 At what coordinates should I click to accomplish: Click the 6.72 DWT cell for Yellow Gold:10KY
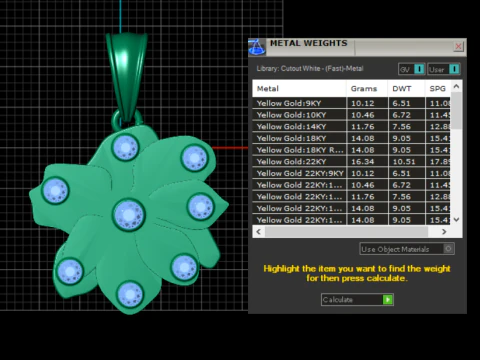(406, 115)
